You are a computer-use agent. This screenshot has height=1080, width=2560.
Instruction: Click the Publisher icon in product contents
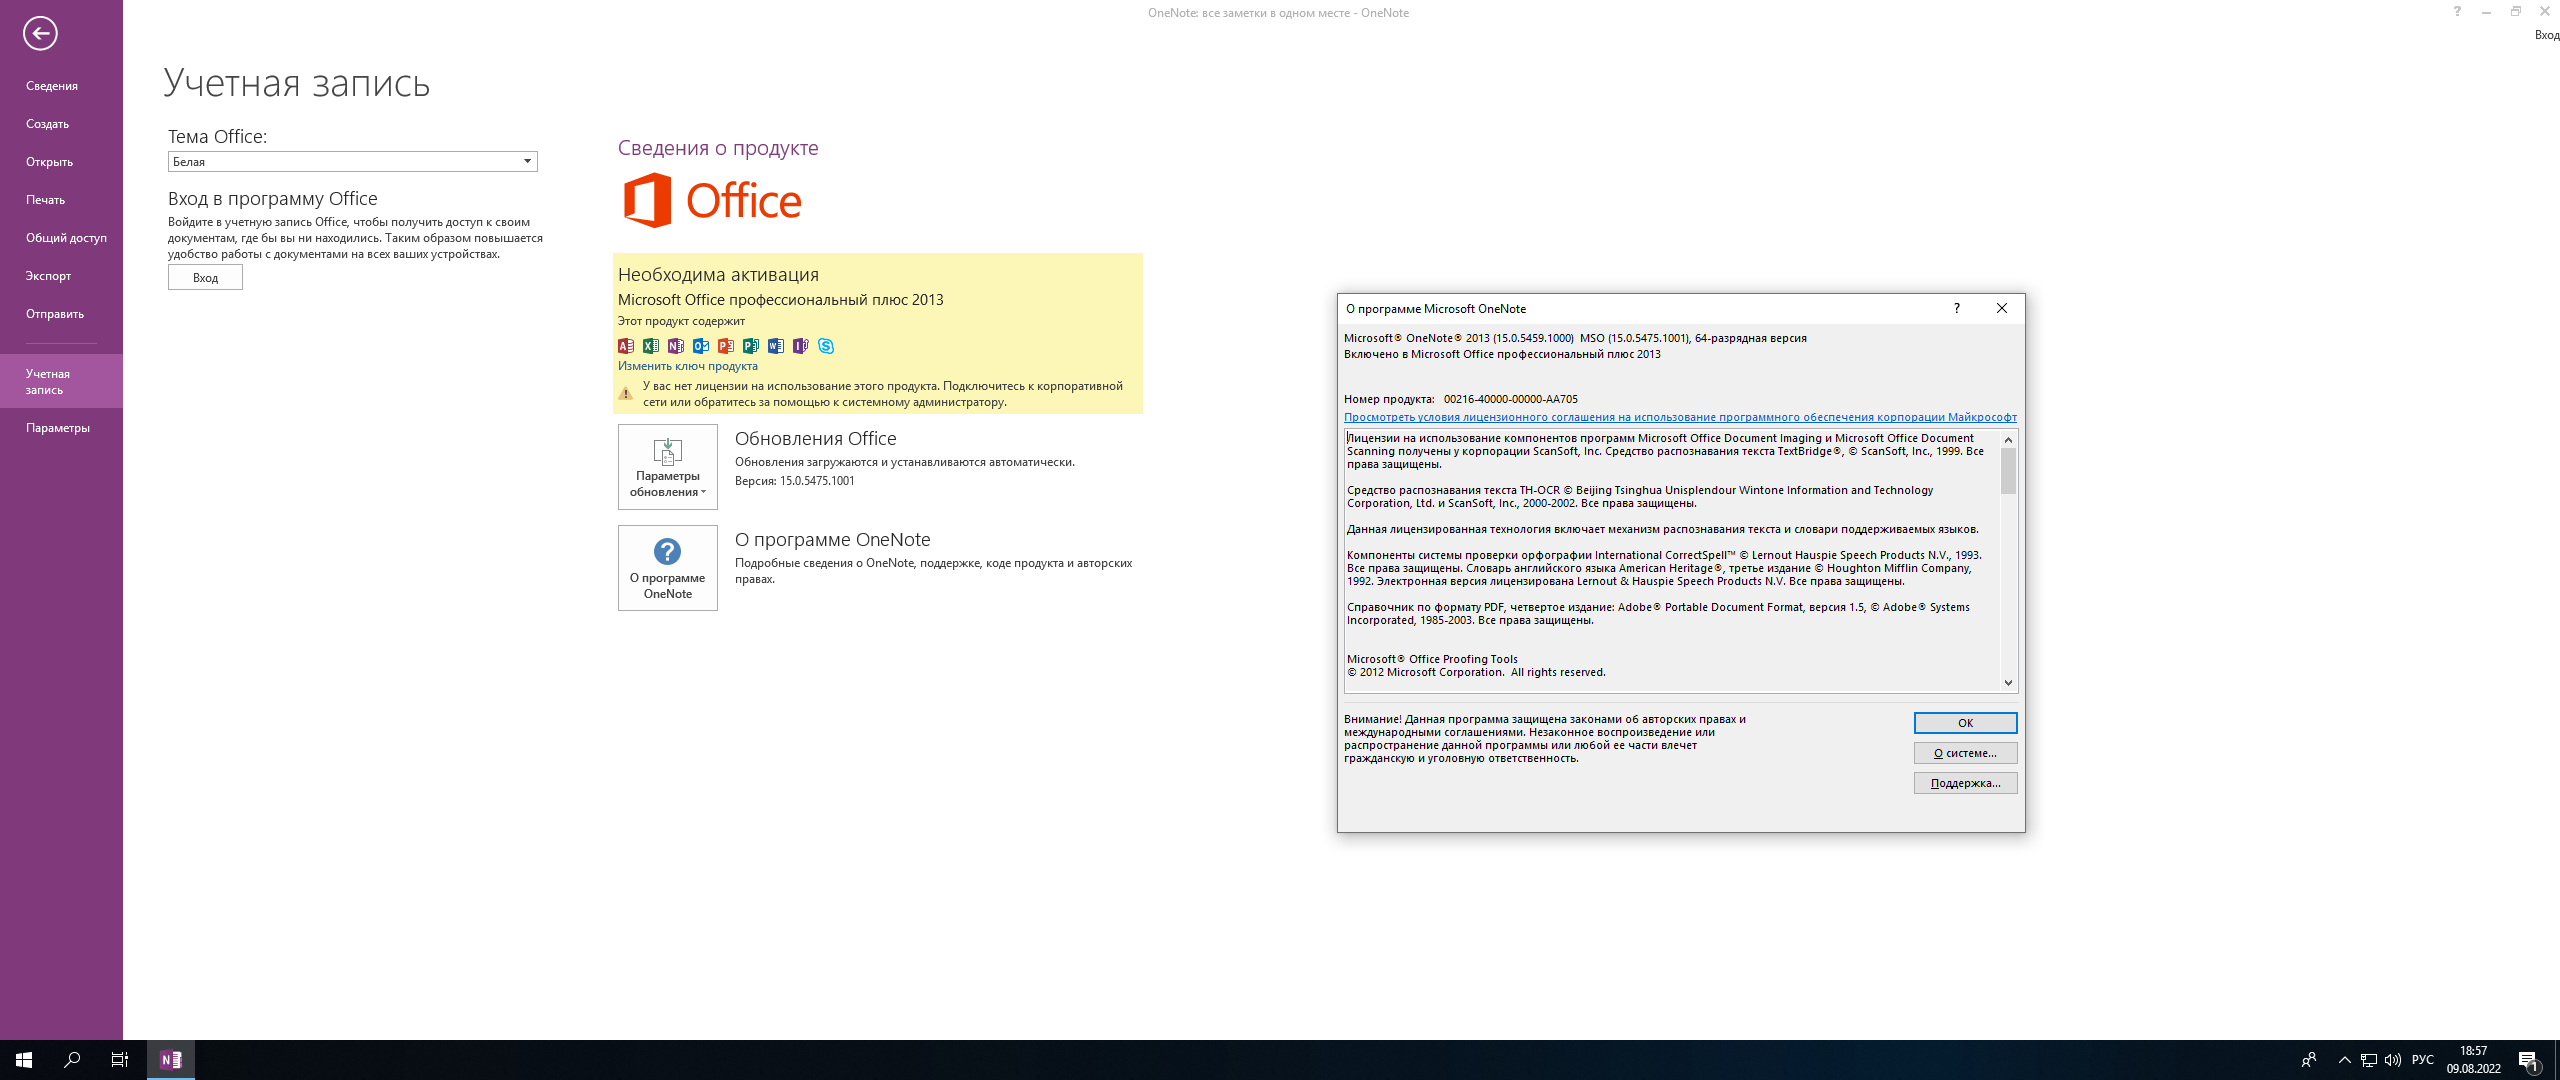click(751, 346)
